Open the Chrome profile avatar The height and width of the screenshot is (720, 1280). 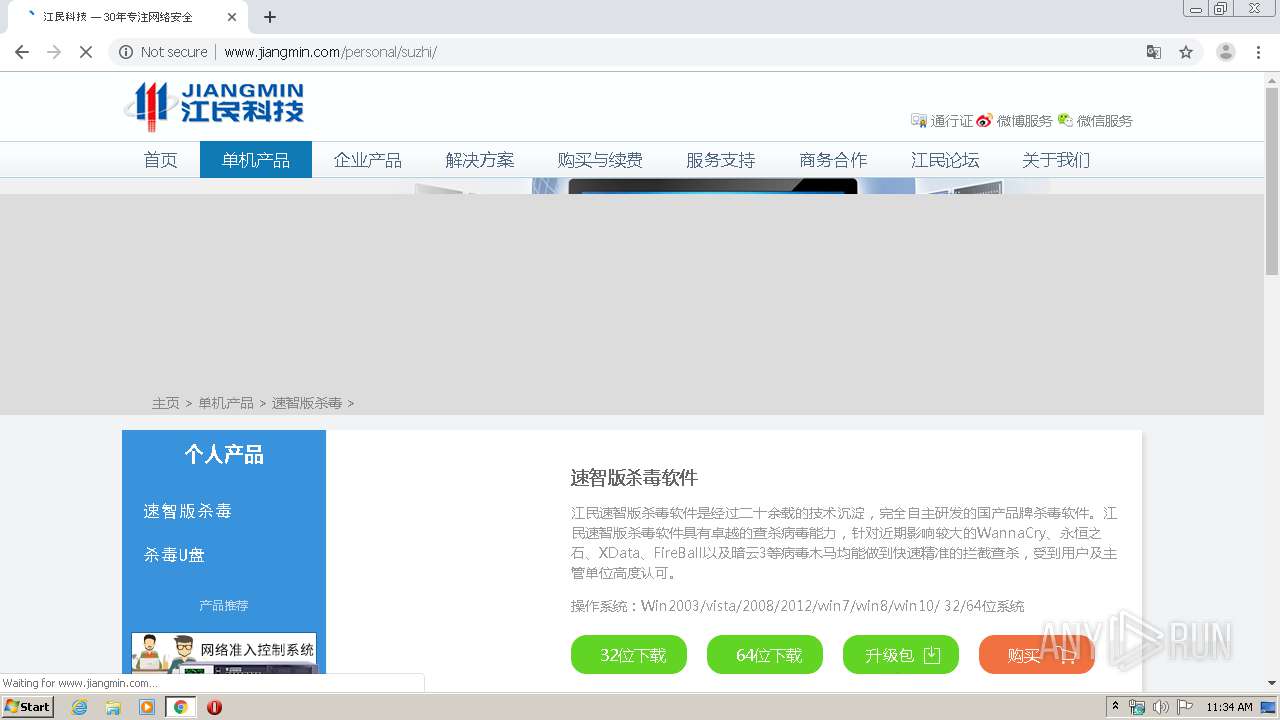click(1226, 52)
